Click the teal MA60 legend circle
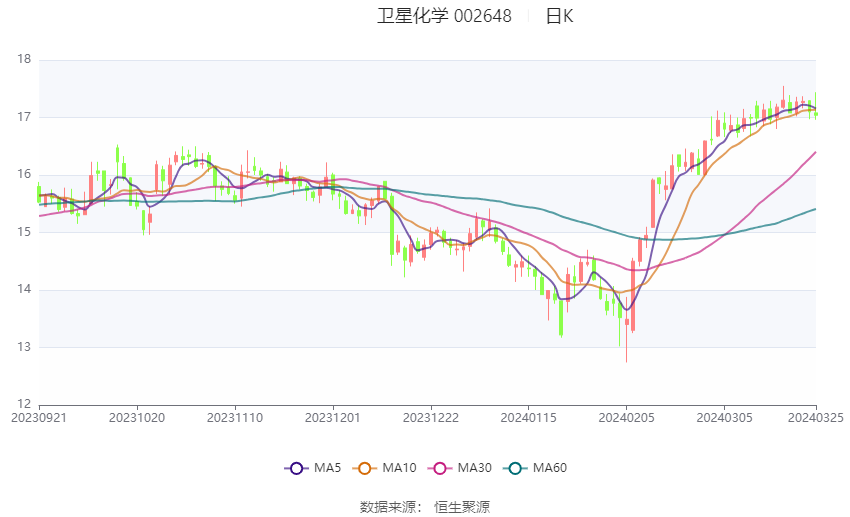850x517 pixels. (515, 468)
